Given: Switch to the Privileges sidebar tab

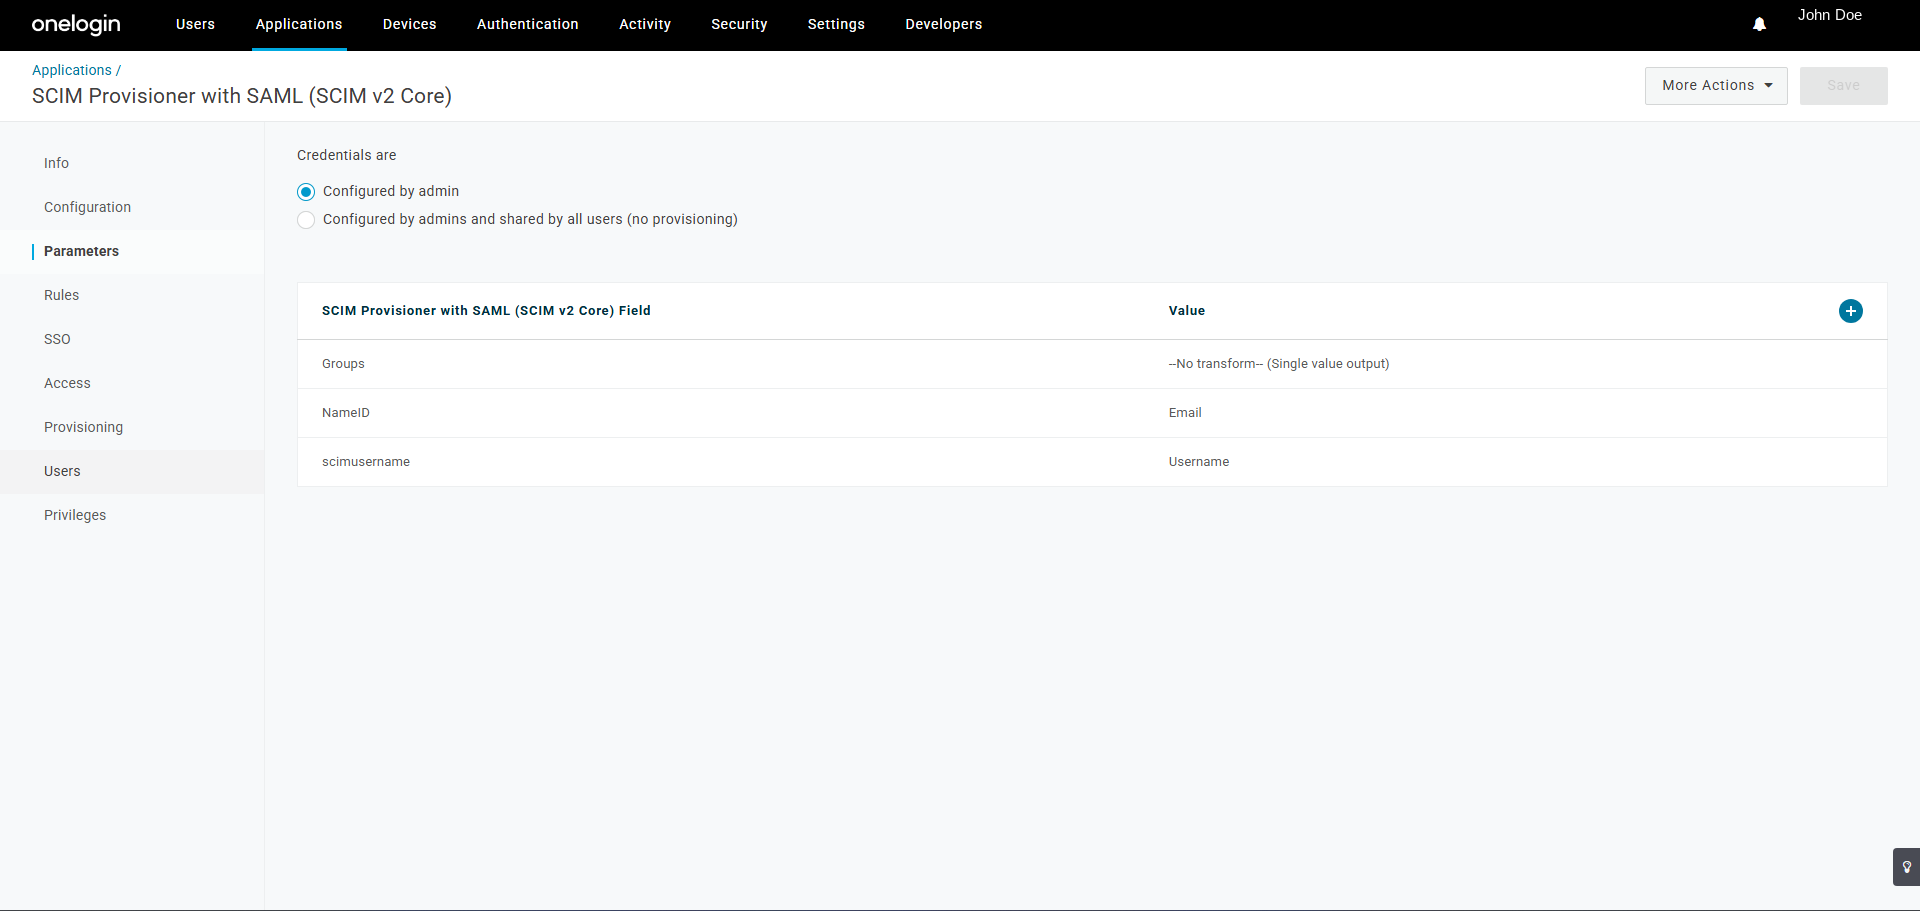Looking at the screenshot, I should tap(132, 515).
